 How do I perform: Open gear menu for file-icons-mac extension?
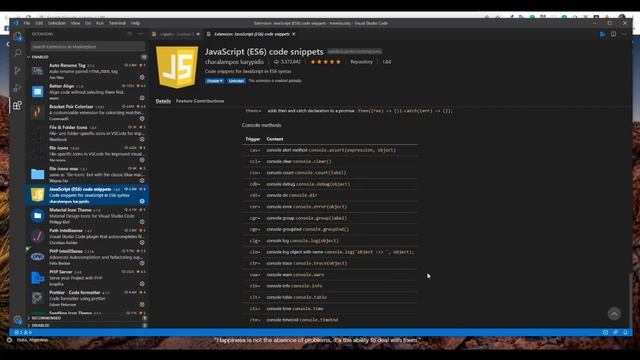point(142,180)
